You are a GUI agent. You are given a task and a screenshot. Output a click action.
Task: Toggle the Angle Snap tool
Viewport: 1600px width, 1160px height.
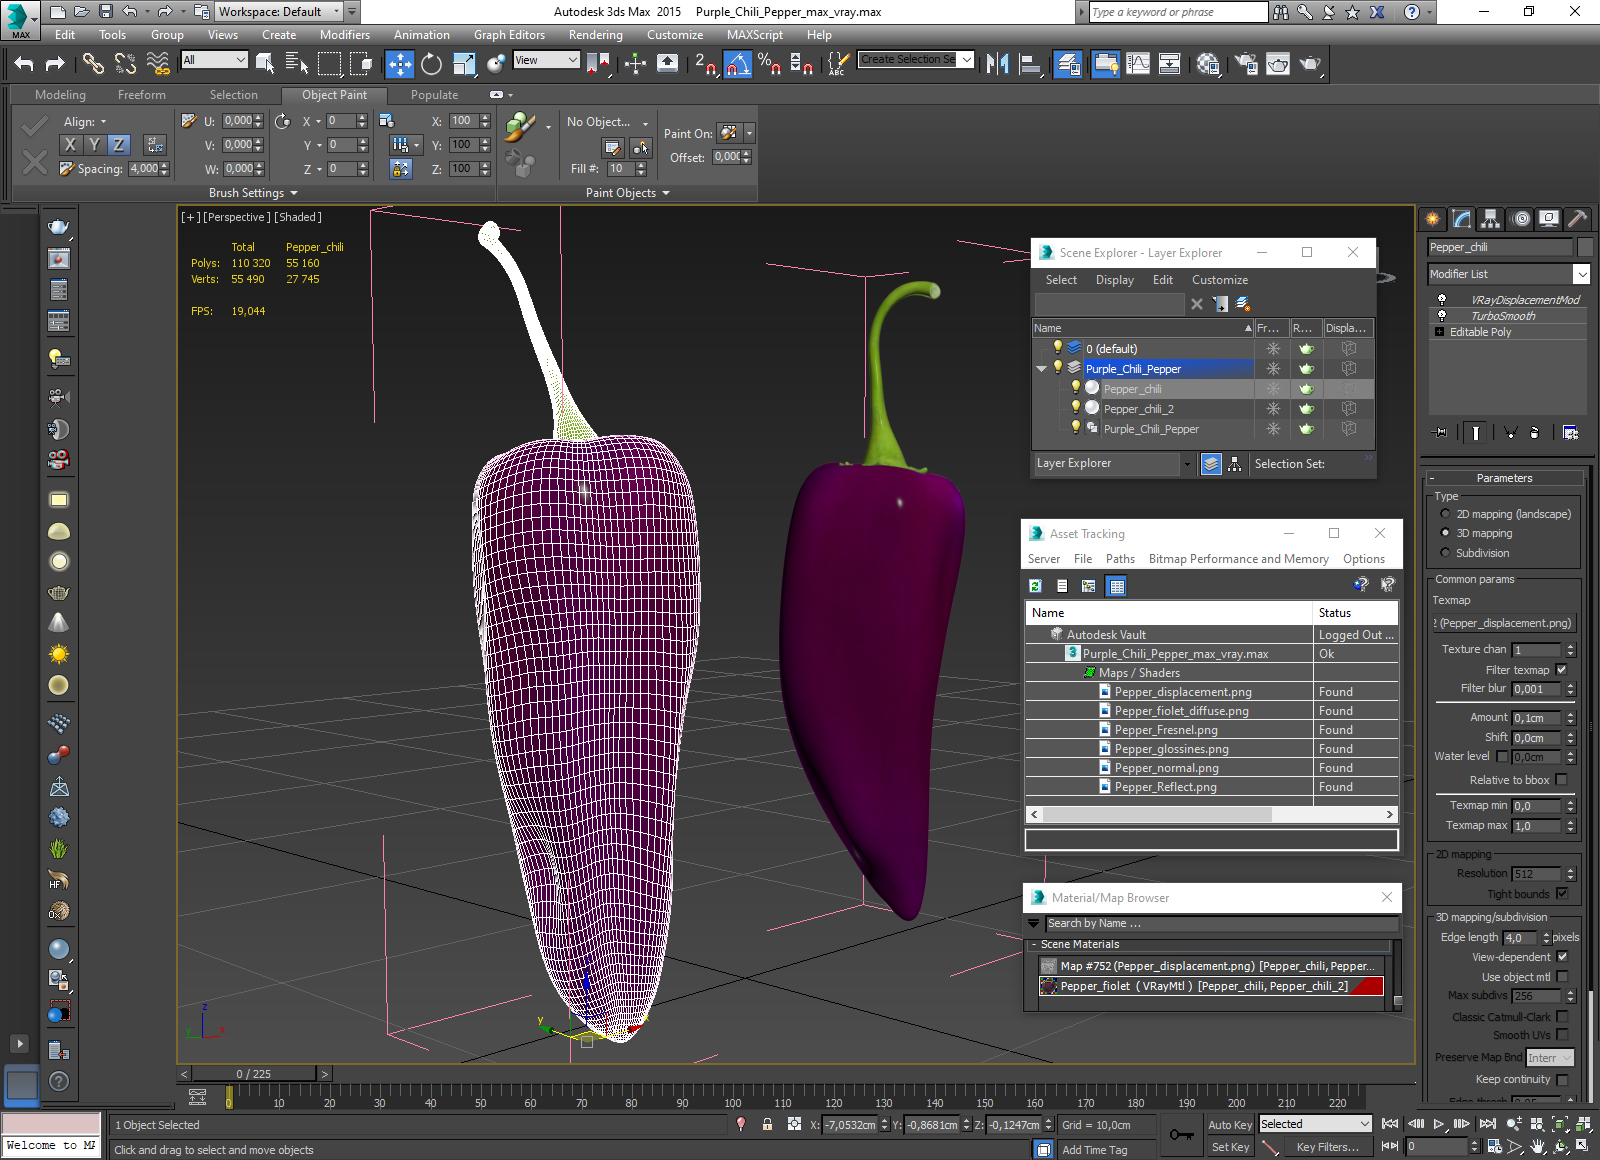[x=737, y=64]
